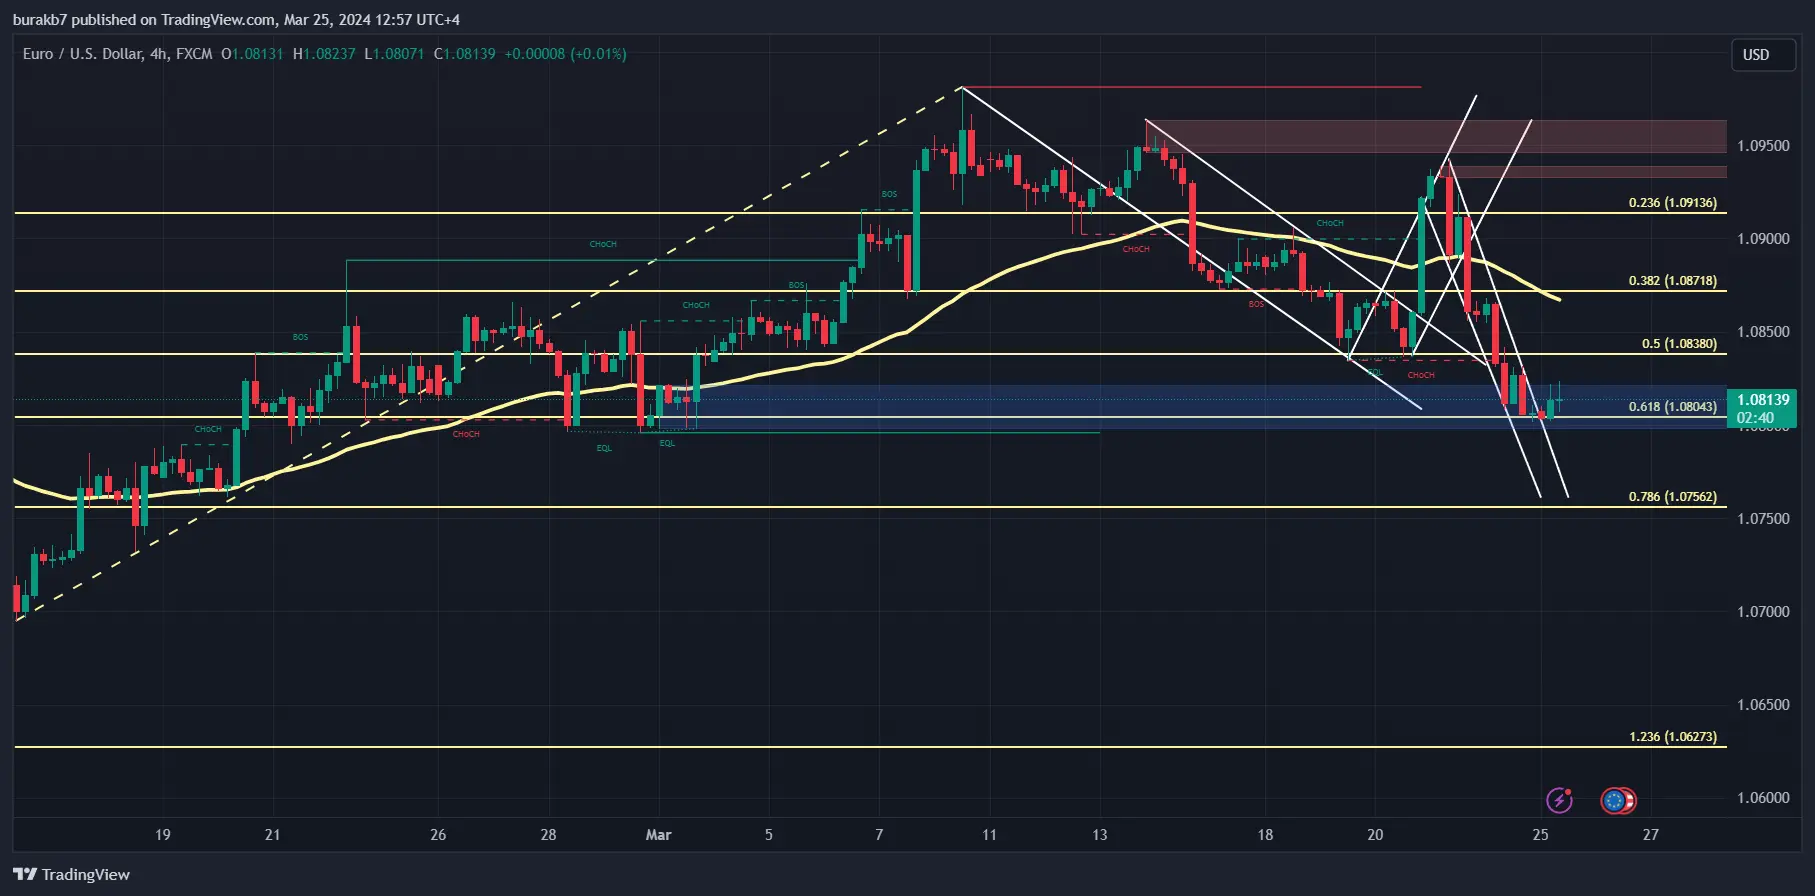Click the close value C1.08139 in the header
Viewport: 1815px width, 896px height.
pyautogui.click(x=465, y=54)
